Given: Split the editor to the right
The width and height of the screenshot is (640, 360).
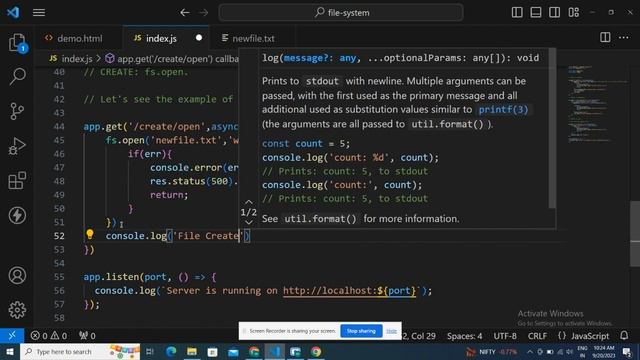Looking at the screenshot, I should coord(605,38).
